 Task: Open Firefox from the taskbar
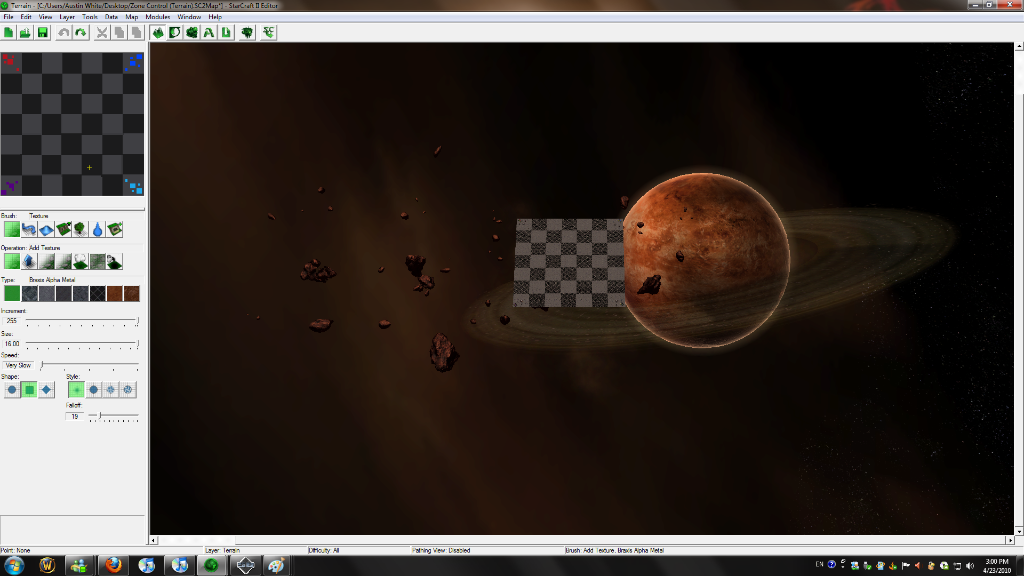coord(113,566)
